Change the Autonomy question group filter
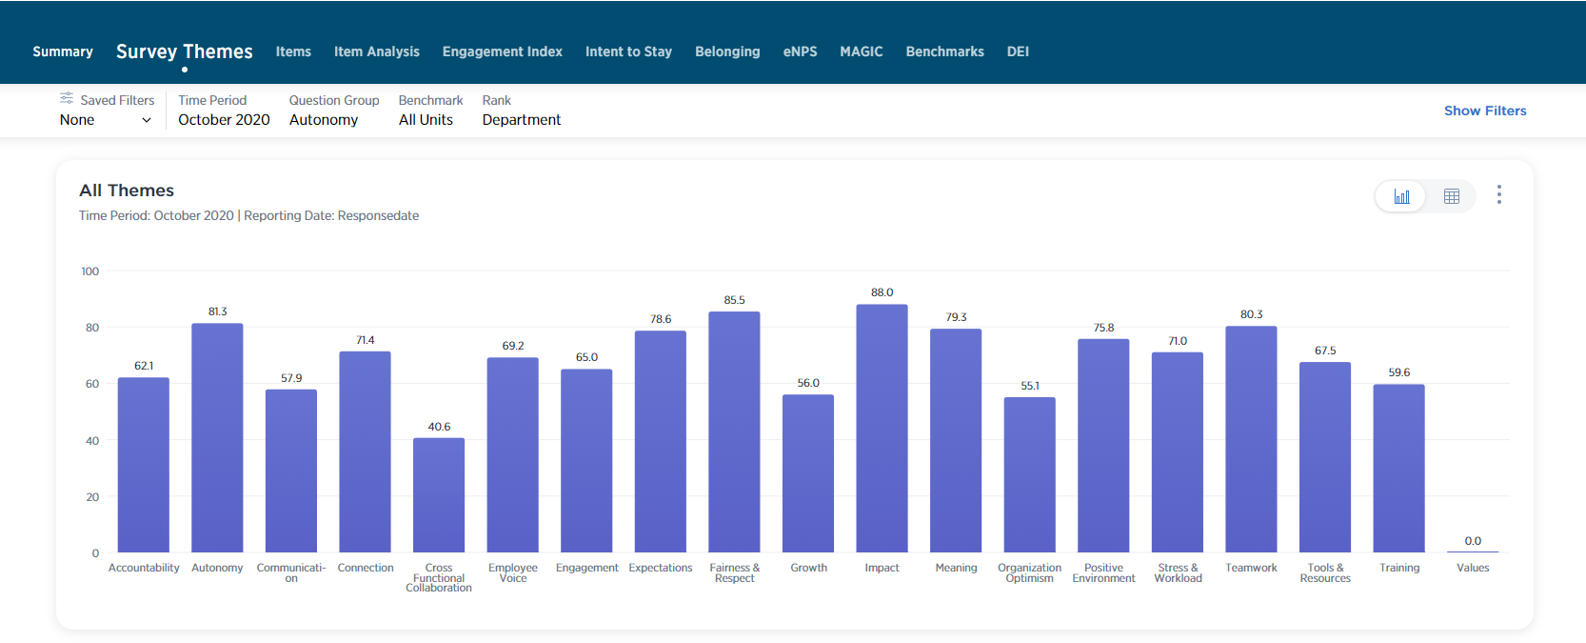Screen dimensions: 1586x643 point(323,120)
